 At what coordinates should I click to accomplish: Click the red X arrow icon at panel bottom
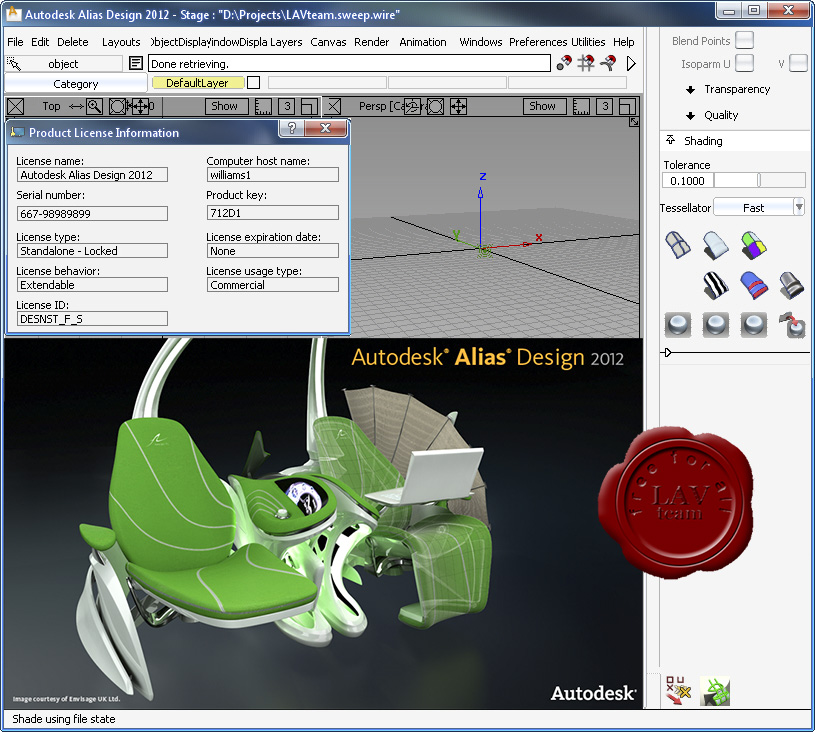click(678, 690)
